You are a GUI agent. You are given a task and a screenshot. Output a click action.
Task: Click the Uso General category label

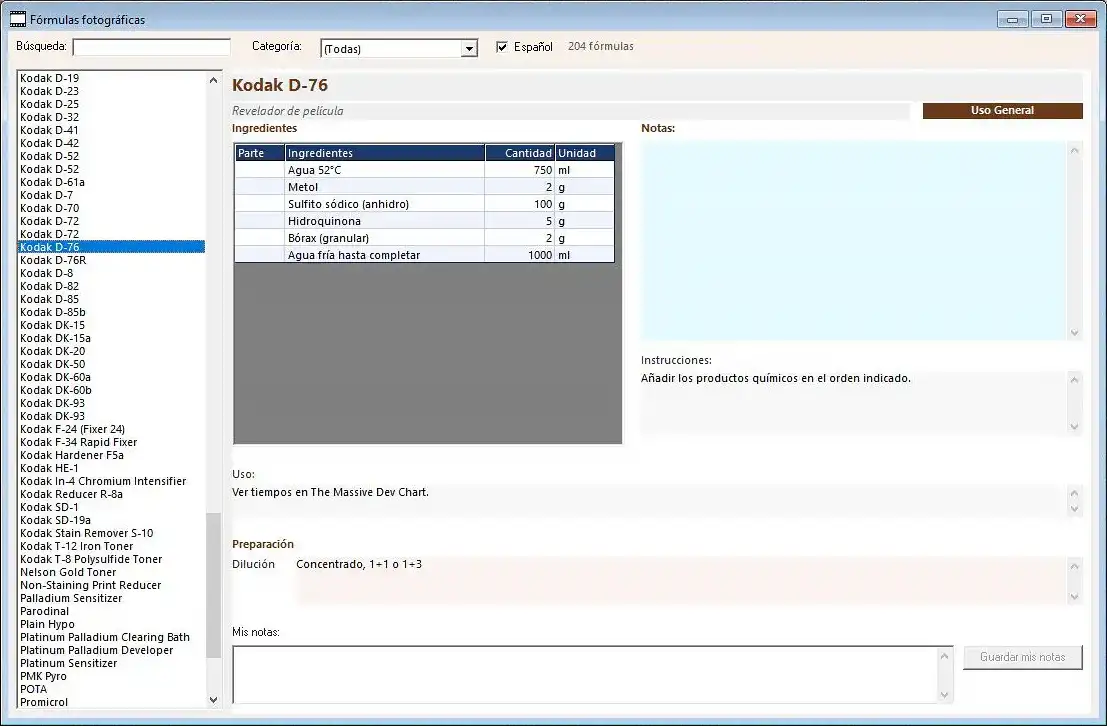1002,110
